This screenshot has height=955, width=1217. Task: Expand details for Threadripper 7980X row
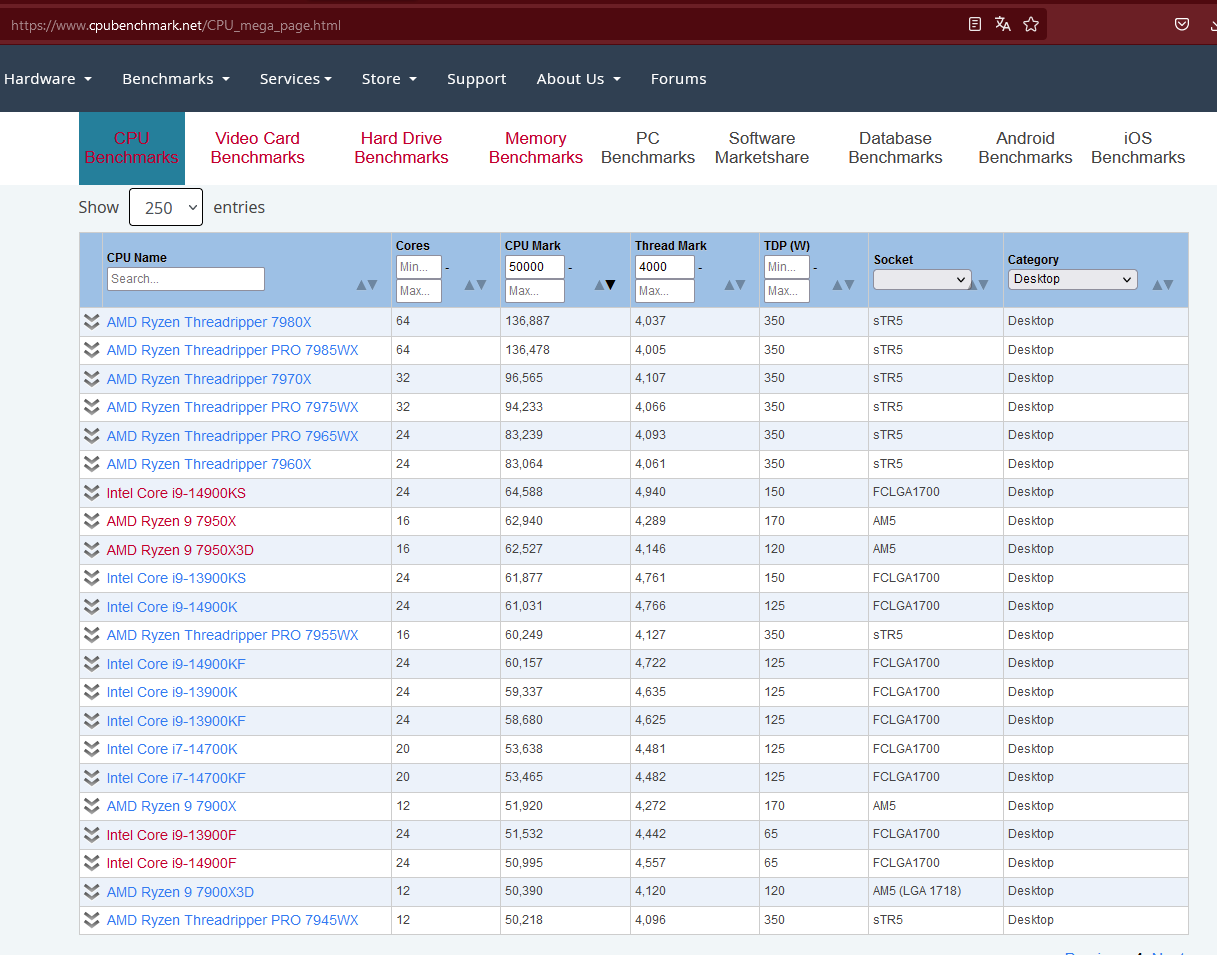tap(92, 322)
